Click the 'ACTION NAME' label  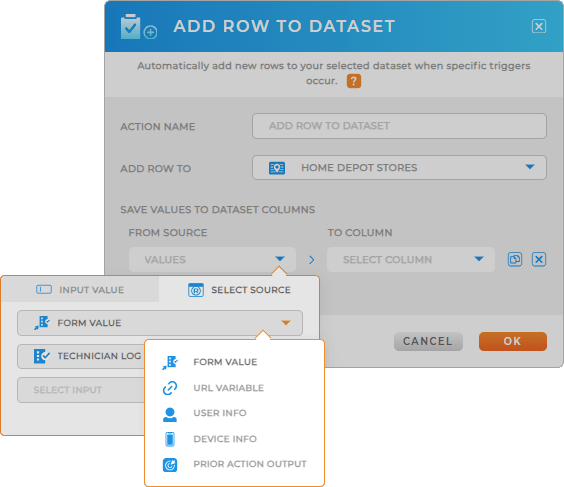click(158, 127)
